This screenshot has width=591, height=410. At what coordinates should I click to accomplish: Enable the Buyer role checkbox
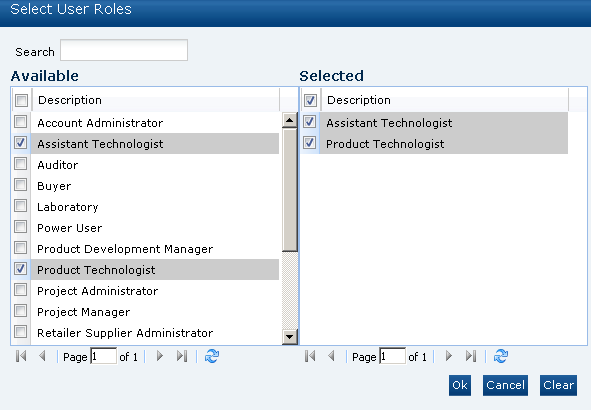(x=20, y=185)
